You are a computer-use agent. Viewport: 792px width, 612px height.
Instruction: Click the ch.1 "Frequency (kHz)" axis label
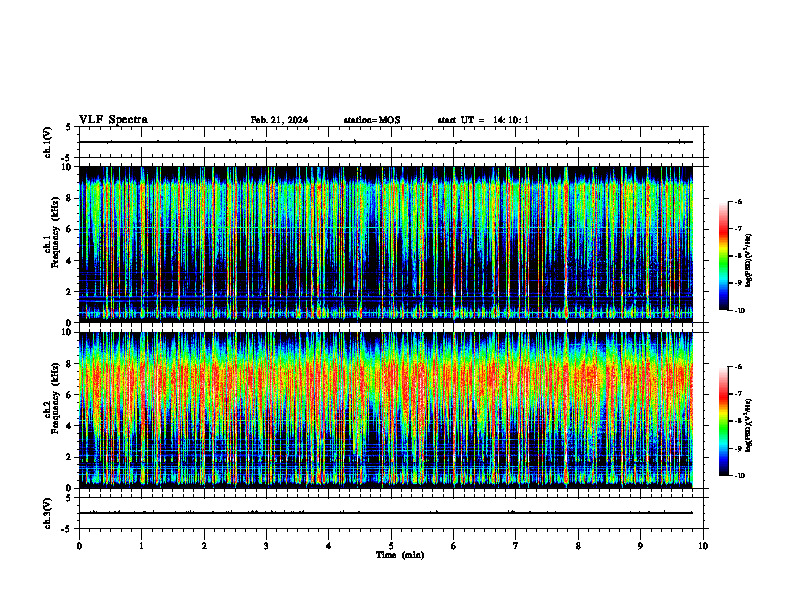56,232
